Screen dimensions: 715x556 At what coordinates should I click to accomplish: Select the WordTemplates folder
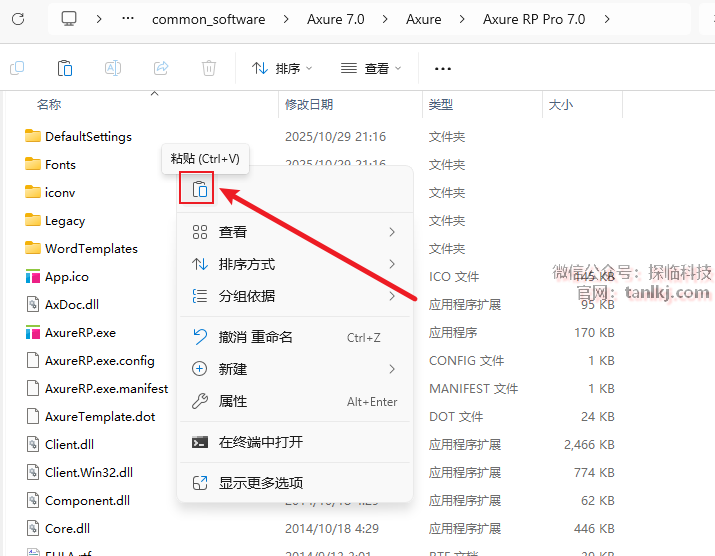[91, 249]
